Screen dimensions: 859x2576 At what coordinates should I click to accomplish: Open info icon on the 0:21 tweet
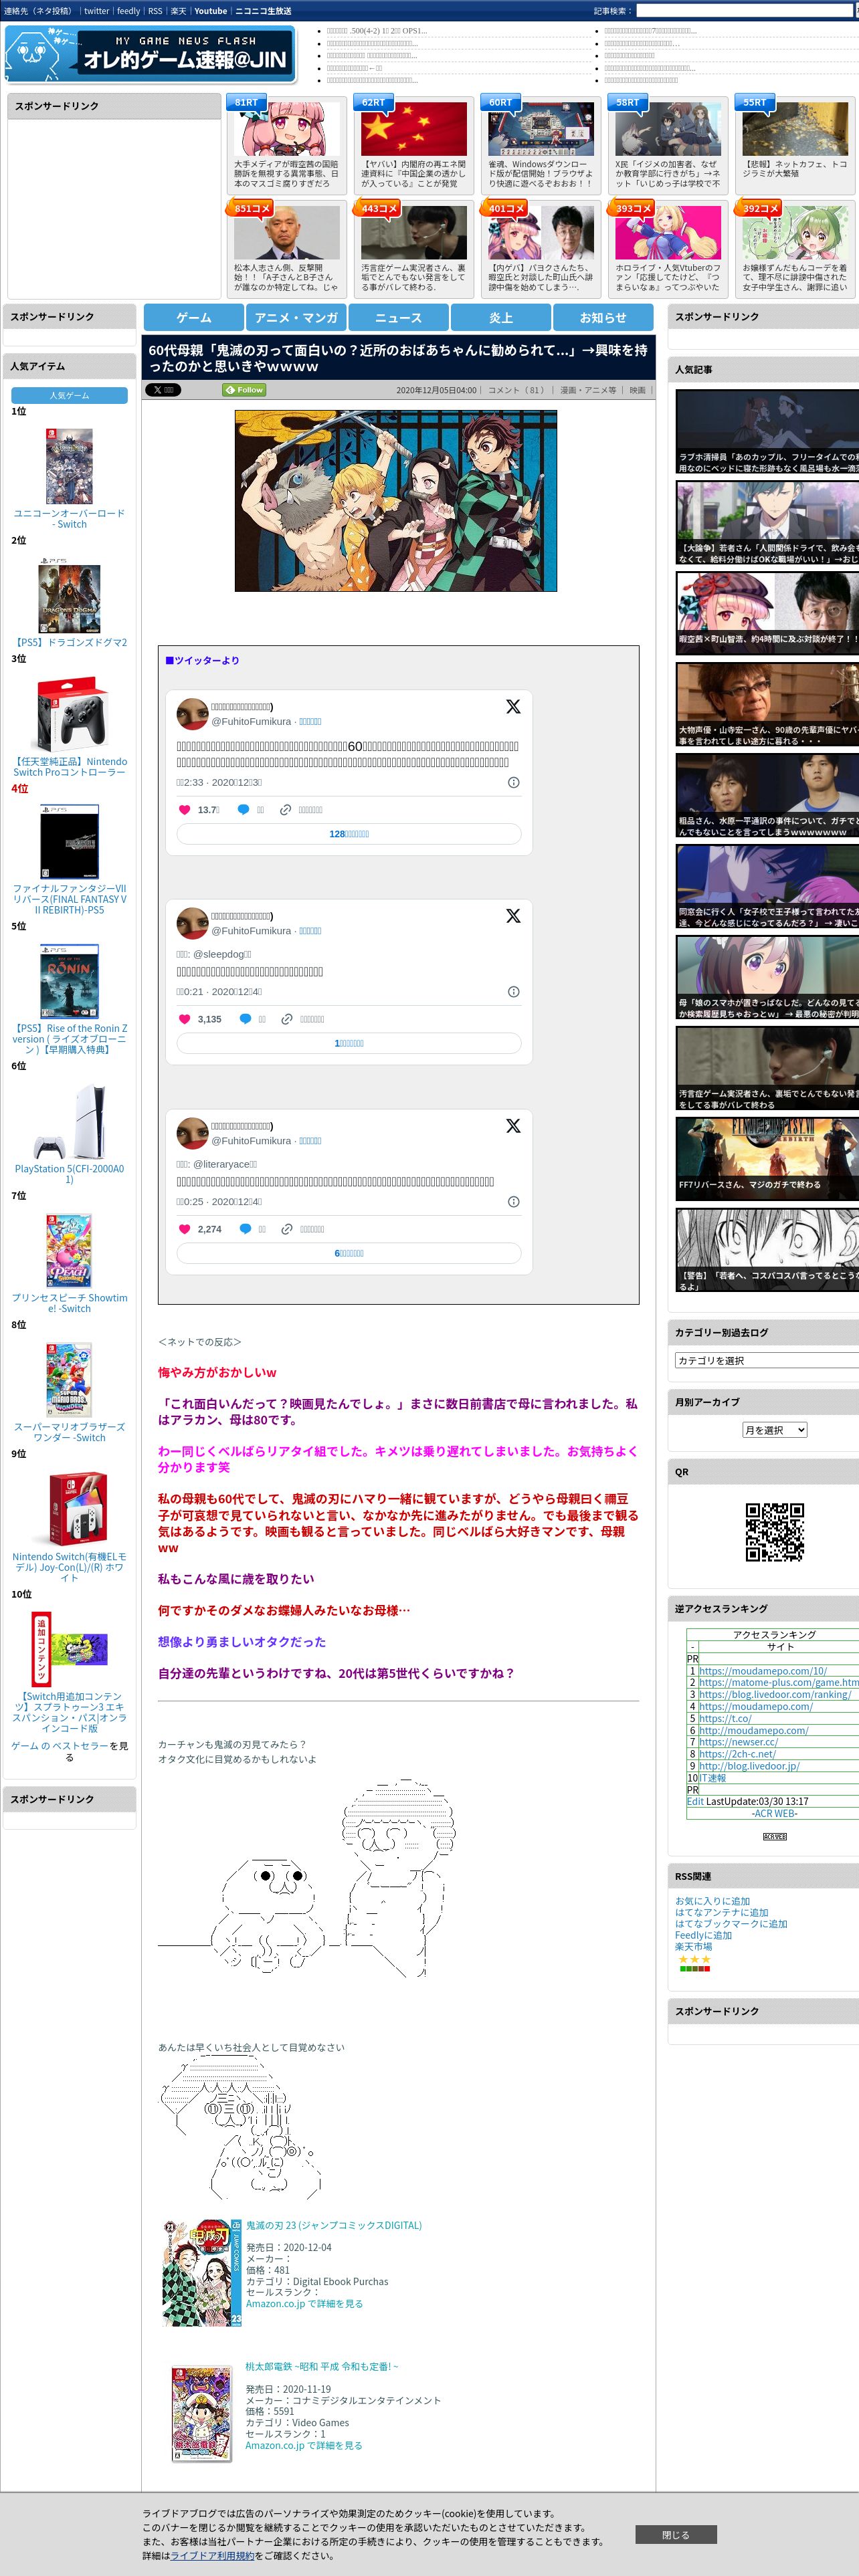click(513, 992)
